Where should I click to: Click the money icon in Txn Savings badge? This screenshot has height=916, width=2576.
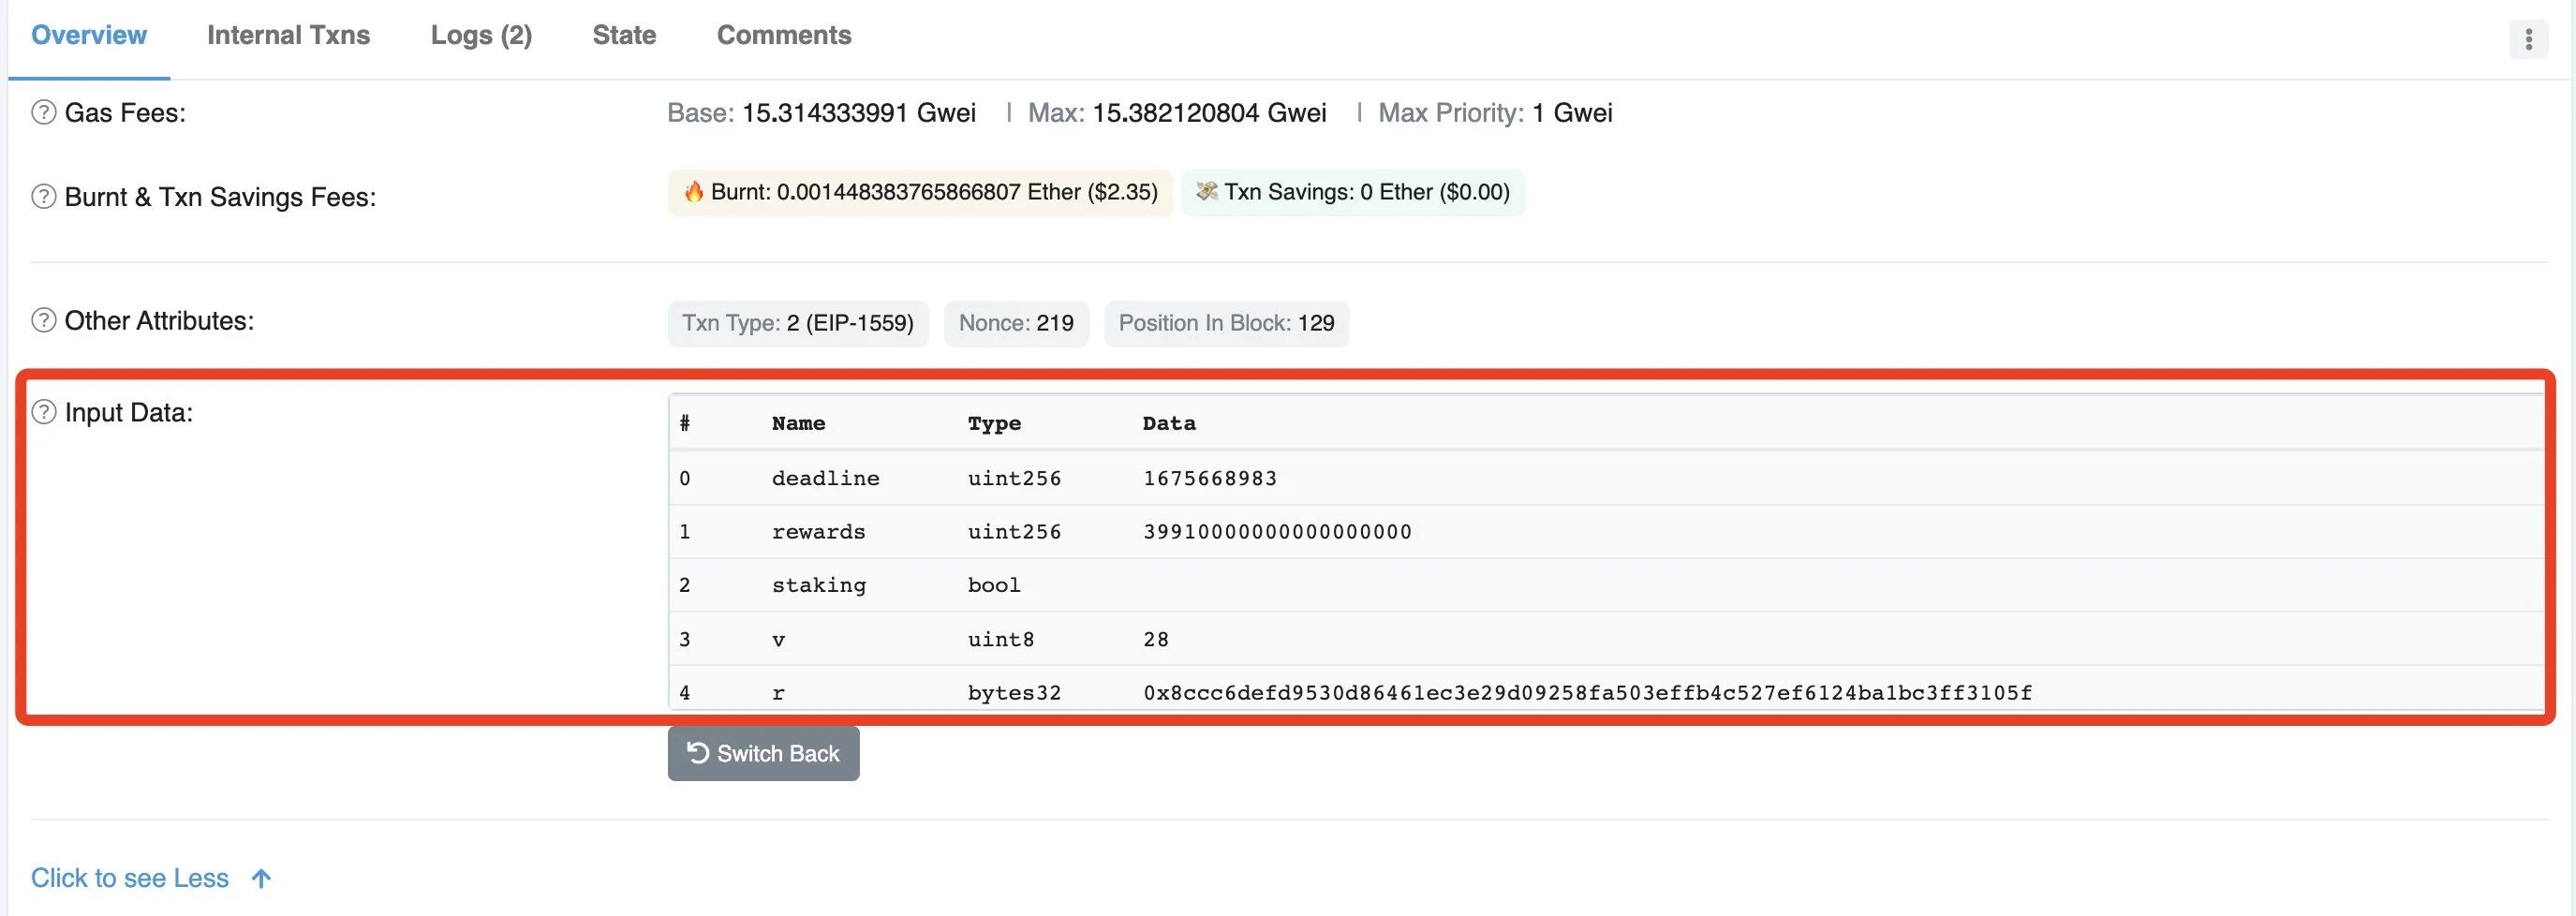1206,192
